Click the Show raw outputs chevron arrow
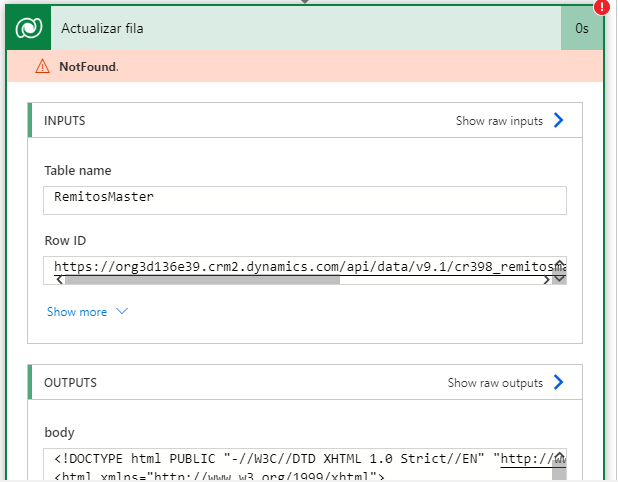The height and width of the screenshot is (482, 618). [558, 382]
